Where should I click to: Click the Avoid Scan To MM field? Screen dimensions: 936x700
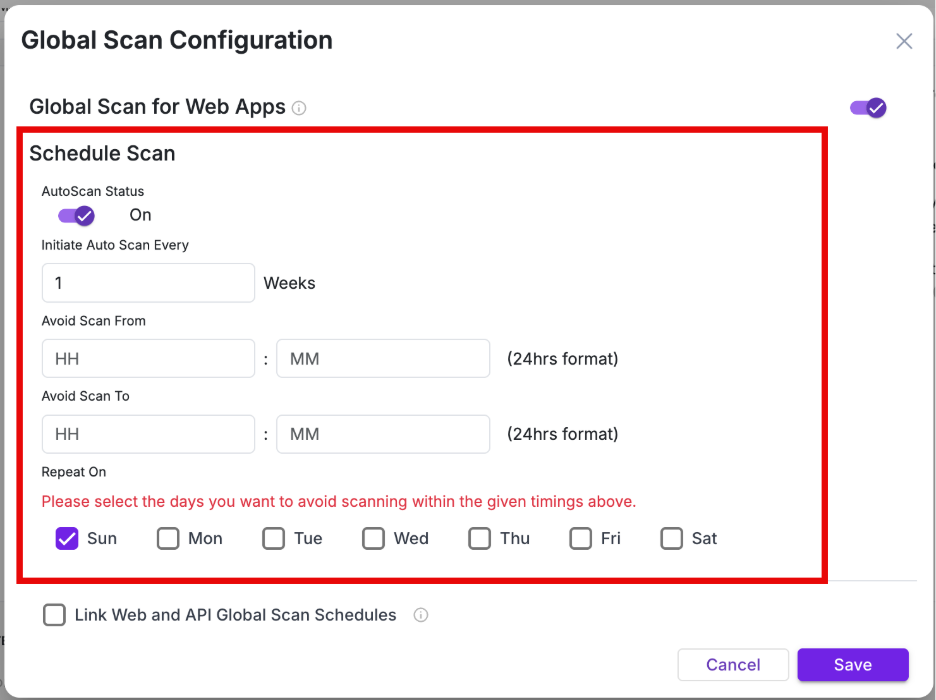[383, 434]
